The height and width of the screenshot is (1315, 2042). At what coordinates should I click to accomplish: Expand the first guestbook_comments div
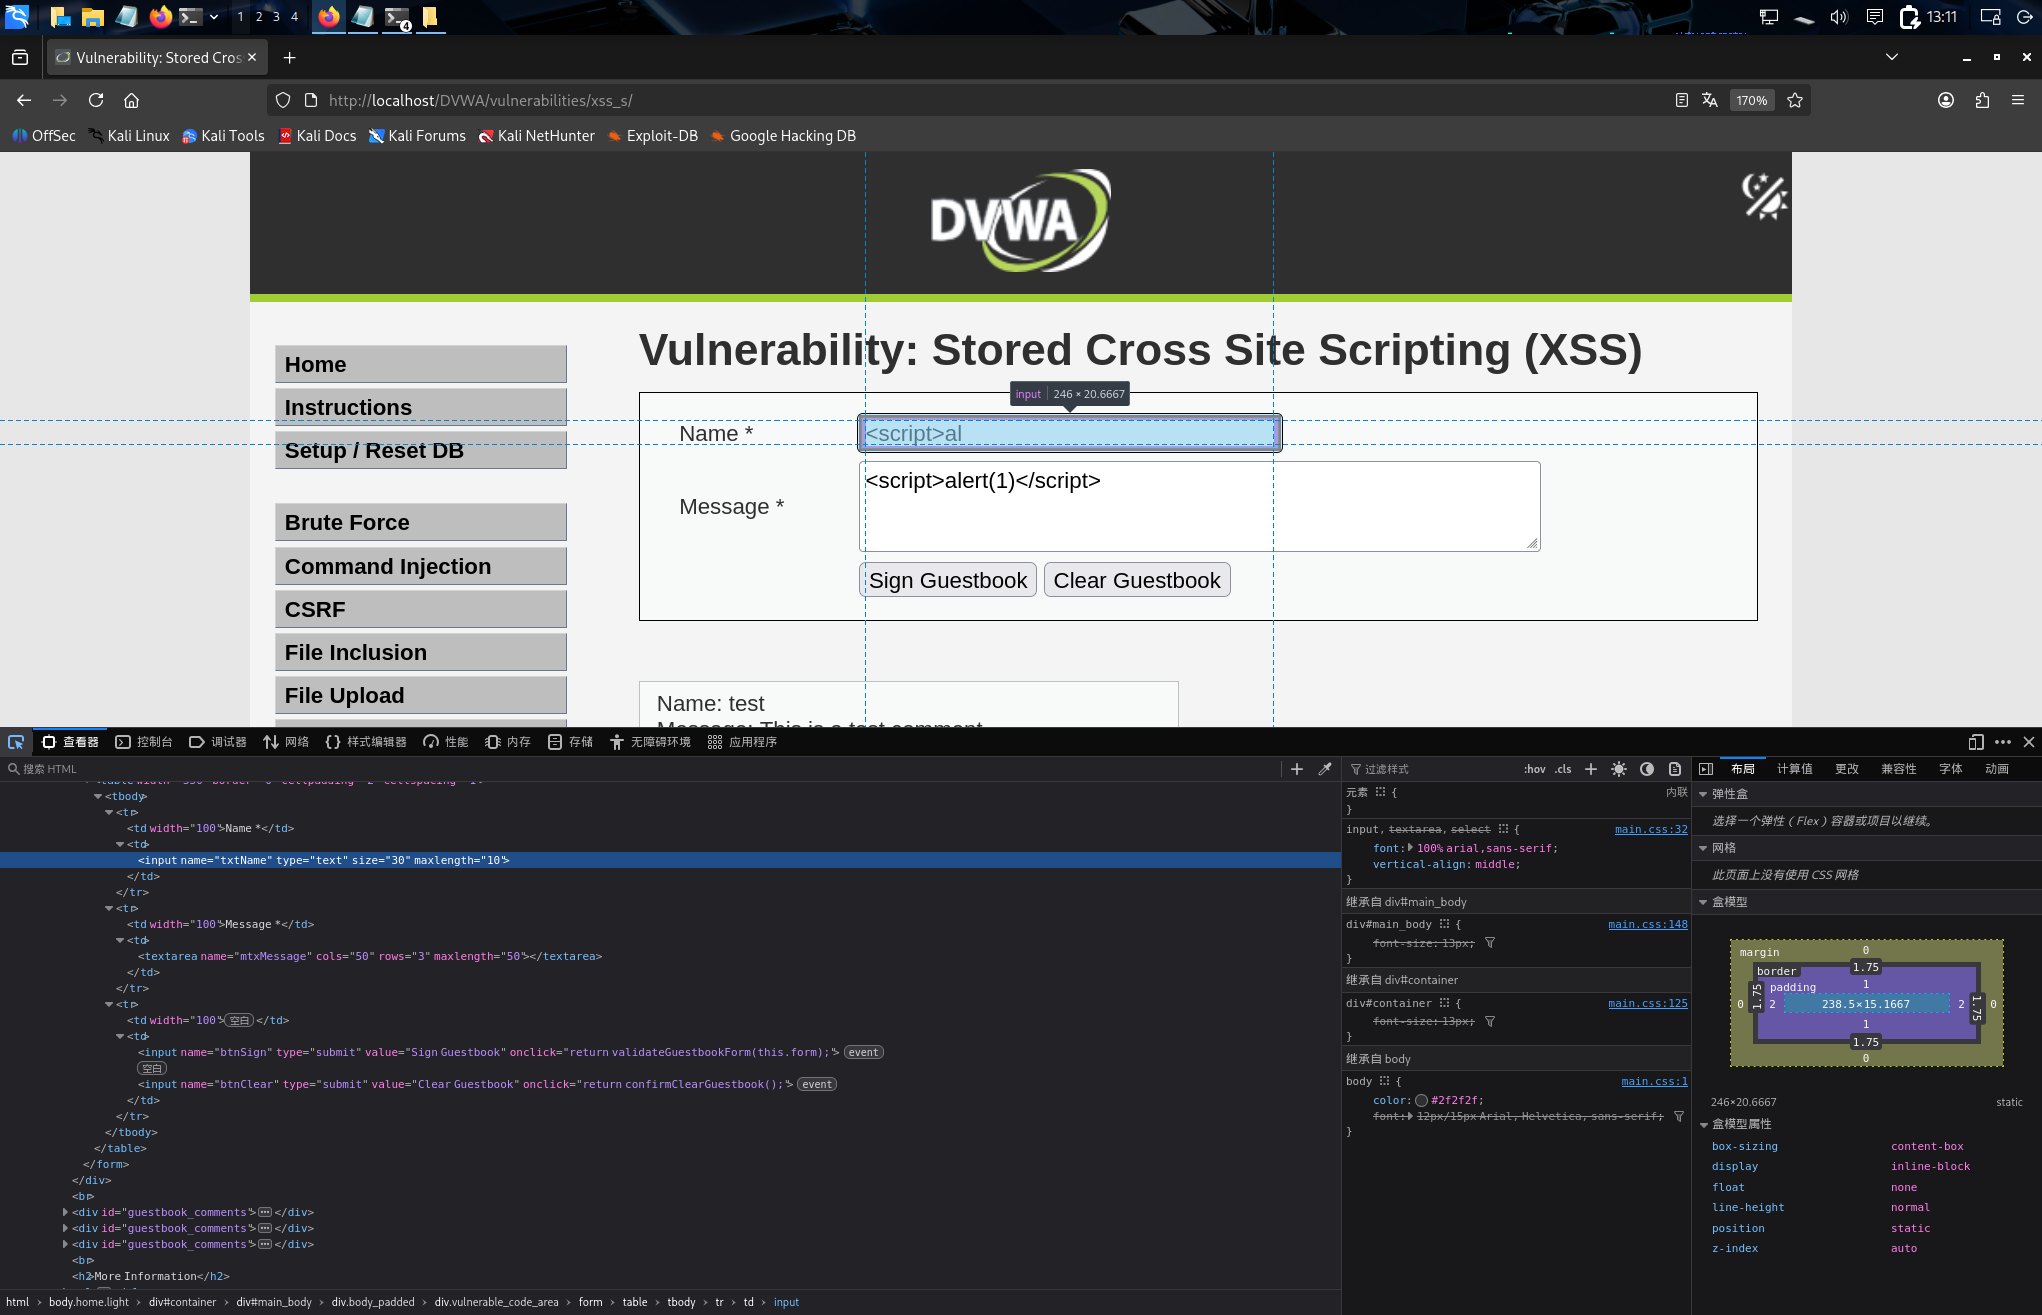pyautogui.click(x=66, y=1212)
